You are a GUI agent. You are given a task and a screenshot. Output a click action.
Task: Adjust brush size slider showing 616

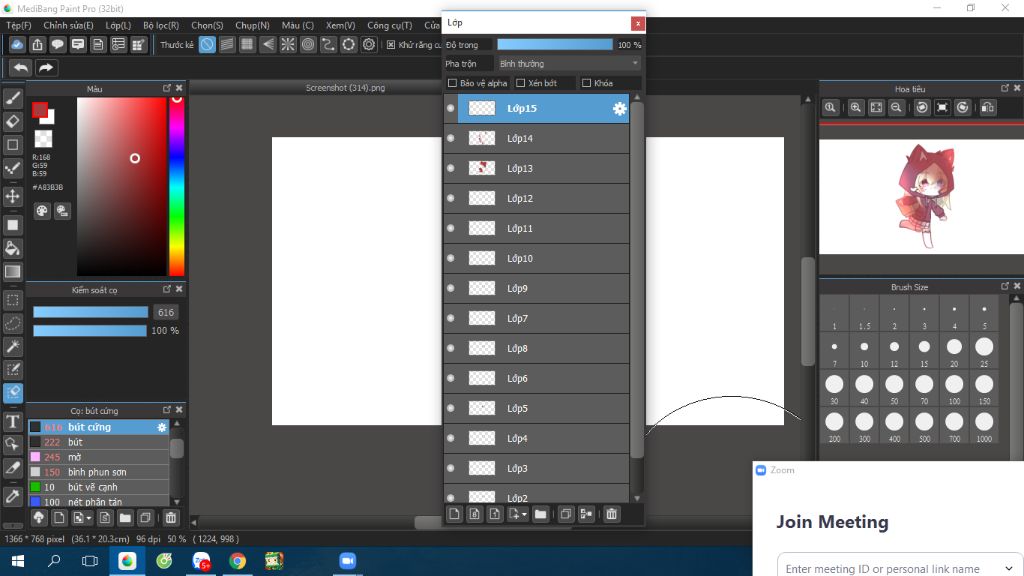pyautogui.click(x=91, y=312)
